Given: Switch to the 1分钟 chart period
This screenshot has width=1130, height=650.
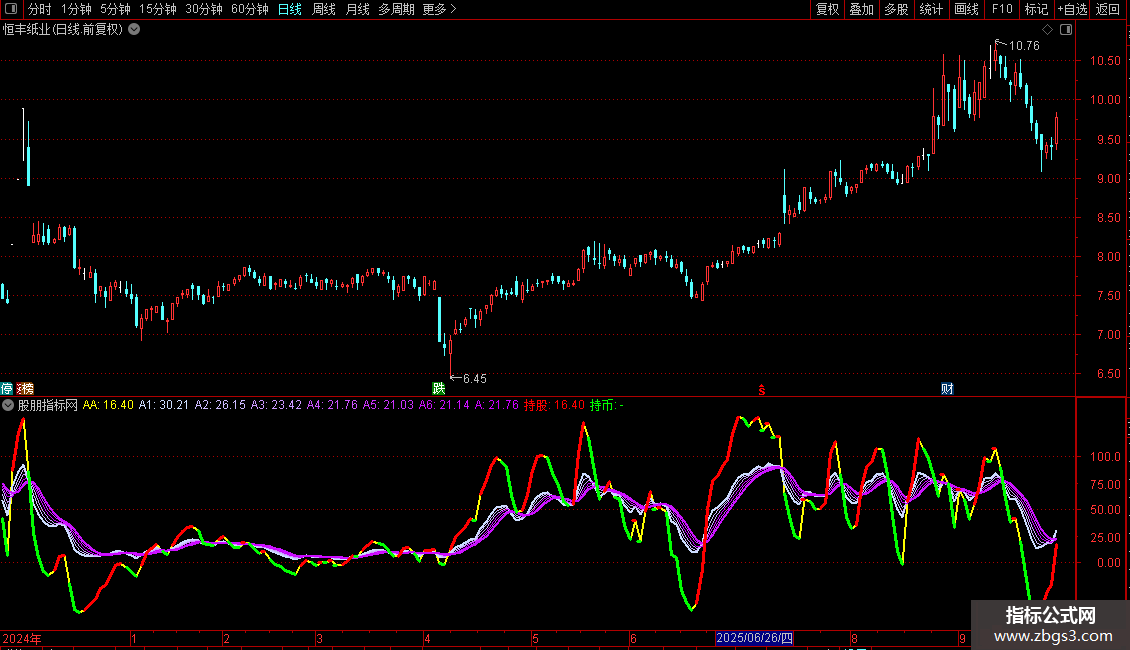Looking at the screenshot, I should 76,9.
